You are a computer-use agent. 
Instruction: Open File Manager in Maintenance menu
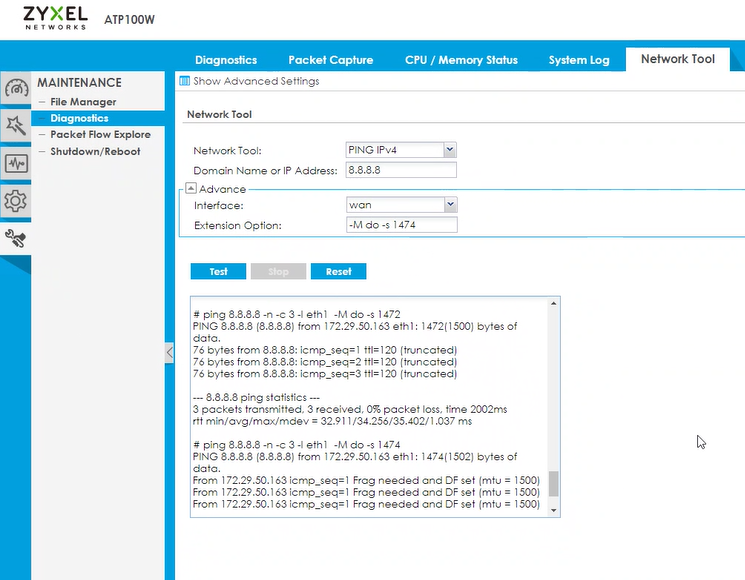click(83, 102)
